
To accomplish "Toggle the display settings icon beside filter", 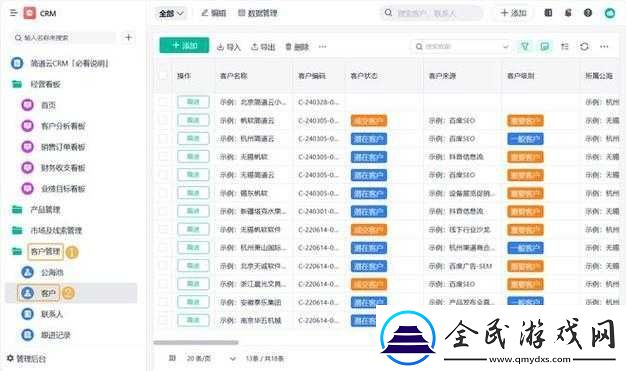I will (544, 47).
